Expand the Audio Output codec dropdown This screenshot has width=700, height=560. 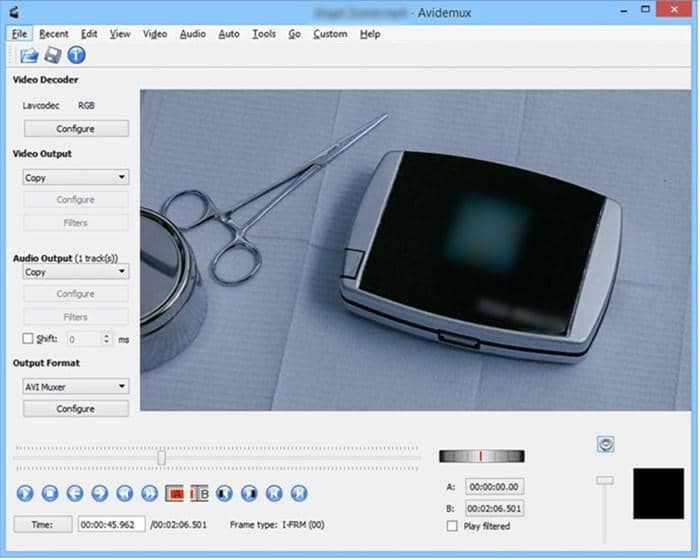(76, 272)
